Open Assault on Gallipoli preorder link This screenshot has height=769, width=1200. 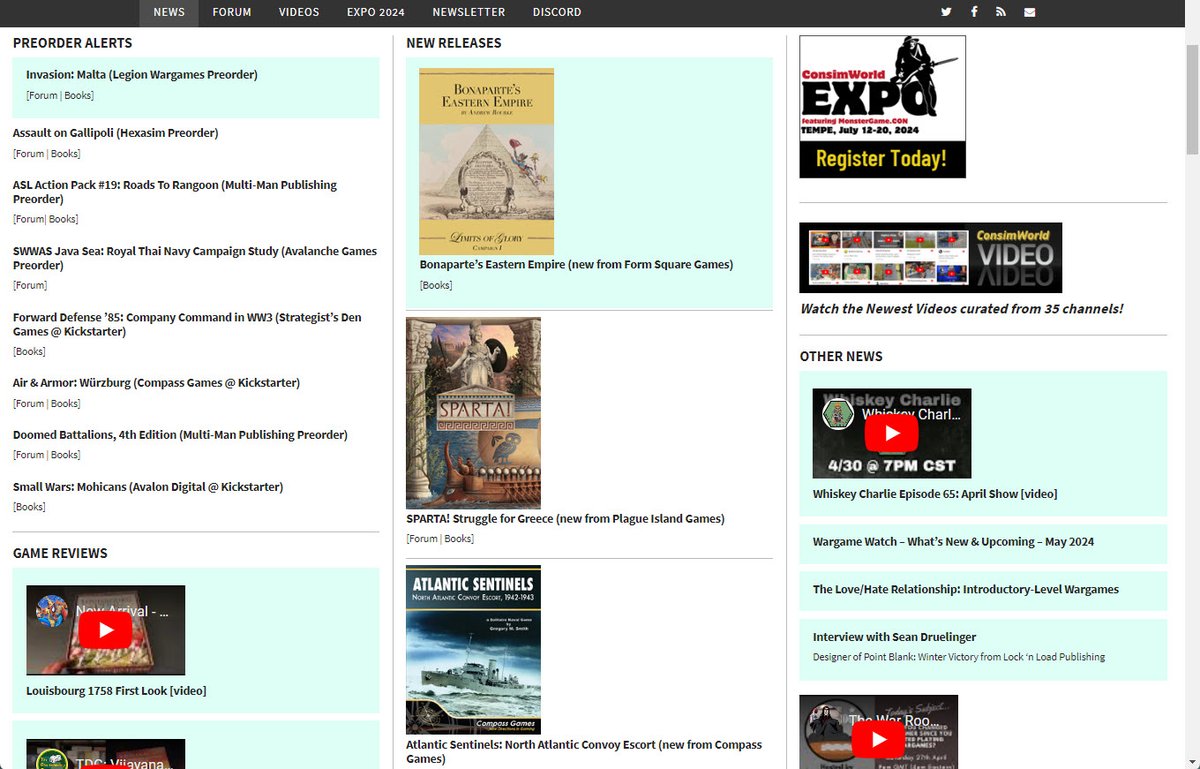[115, 133]
